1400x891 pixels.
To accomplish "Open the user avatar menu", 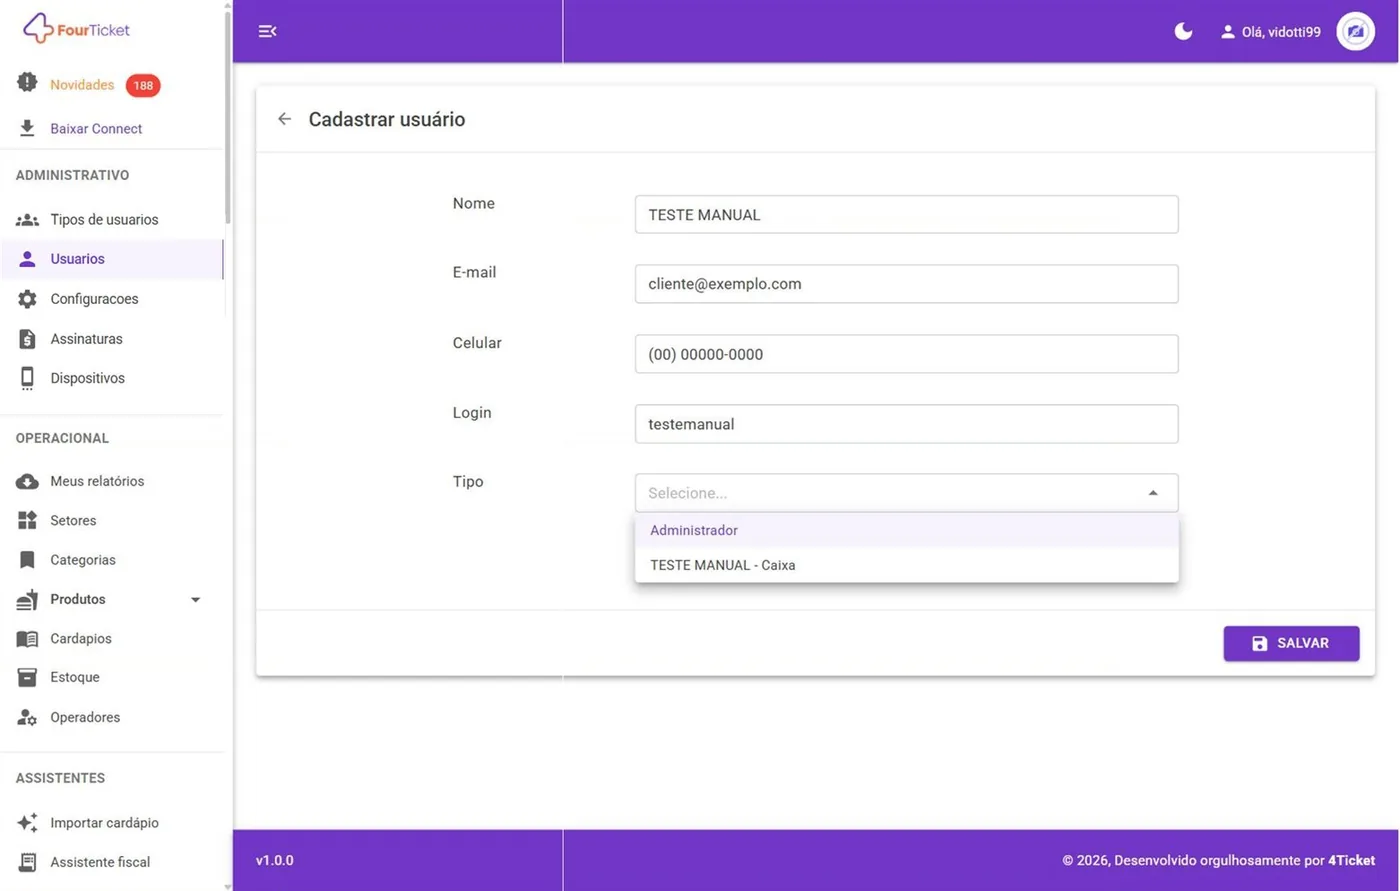I will (x=1355, y=31).
